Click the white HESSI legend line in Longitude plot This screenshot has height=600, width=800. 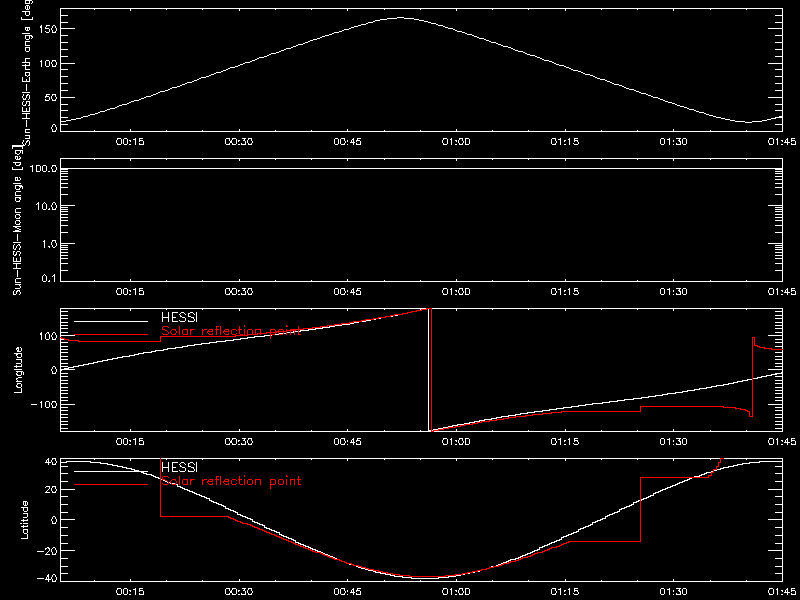tap(111, 321)
